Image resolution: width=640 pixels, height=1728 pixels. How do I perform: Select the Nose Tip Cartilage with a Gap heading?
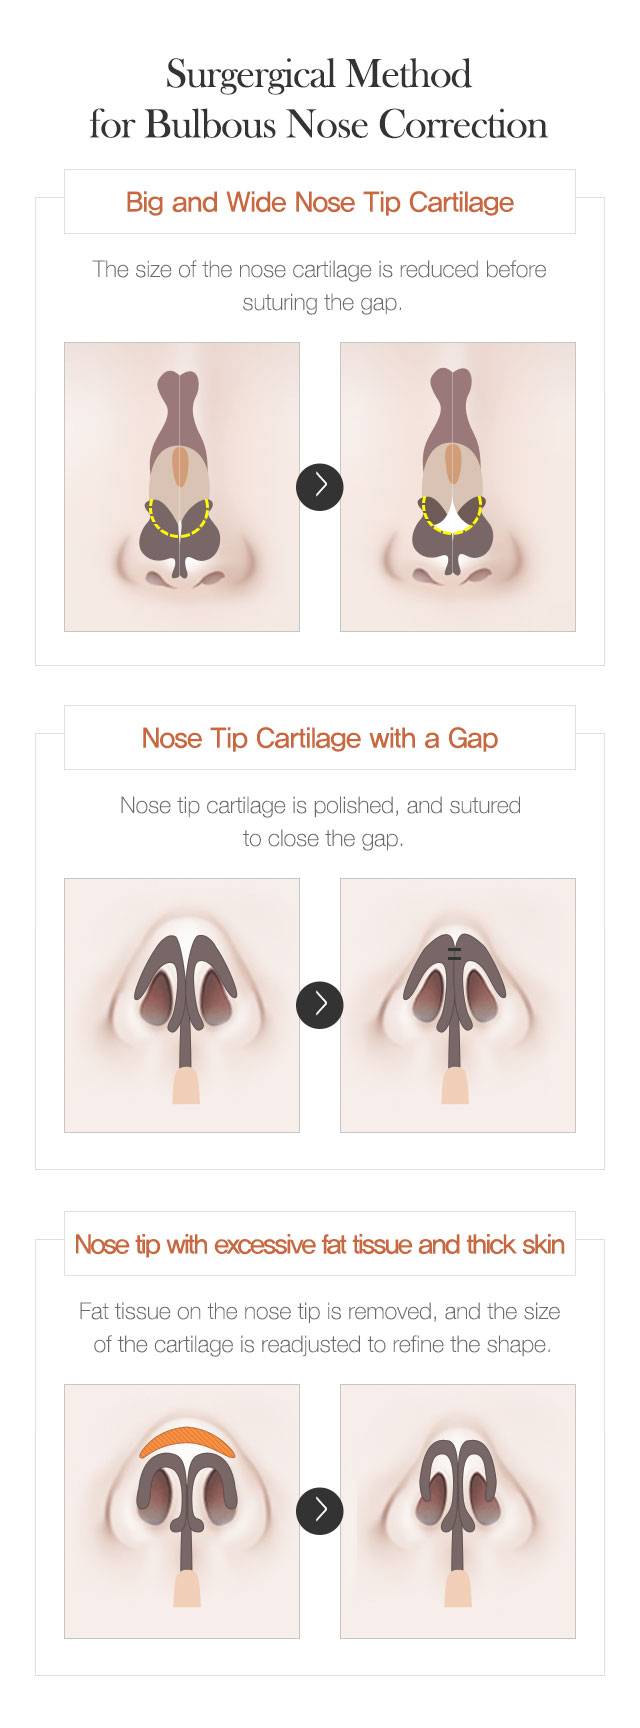320,738
